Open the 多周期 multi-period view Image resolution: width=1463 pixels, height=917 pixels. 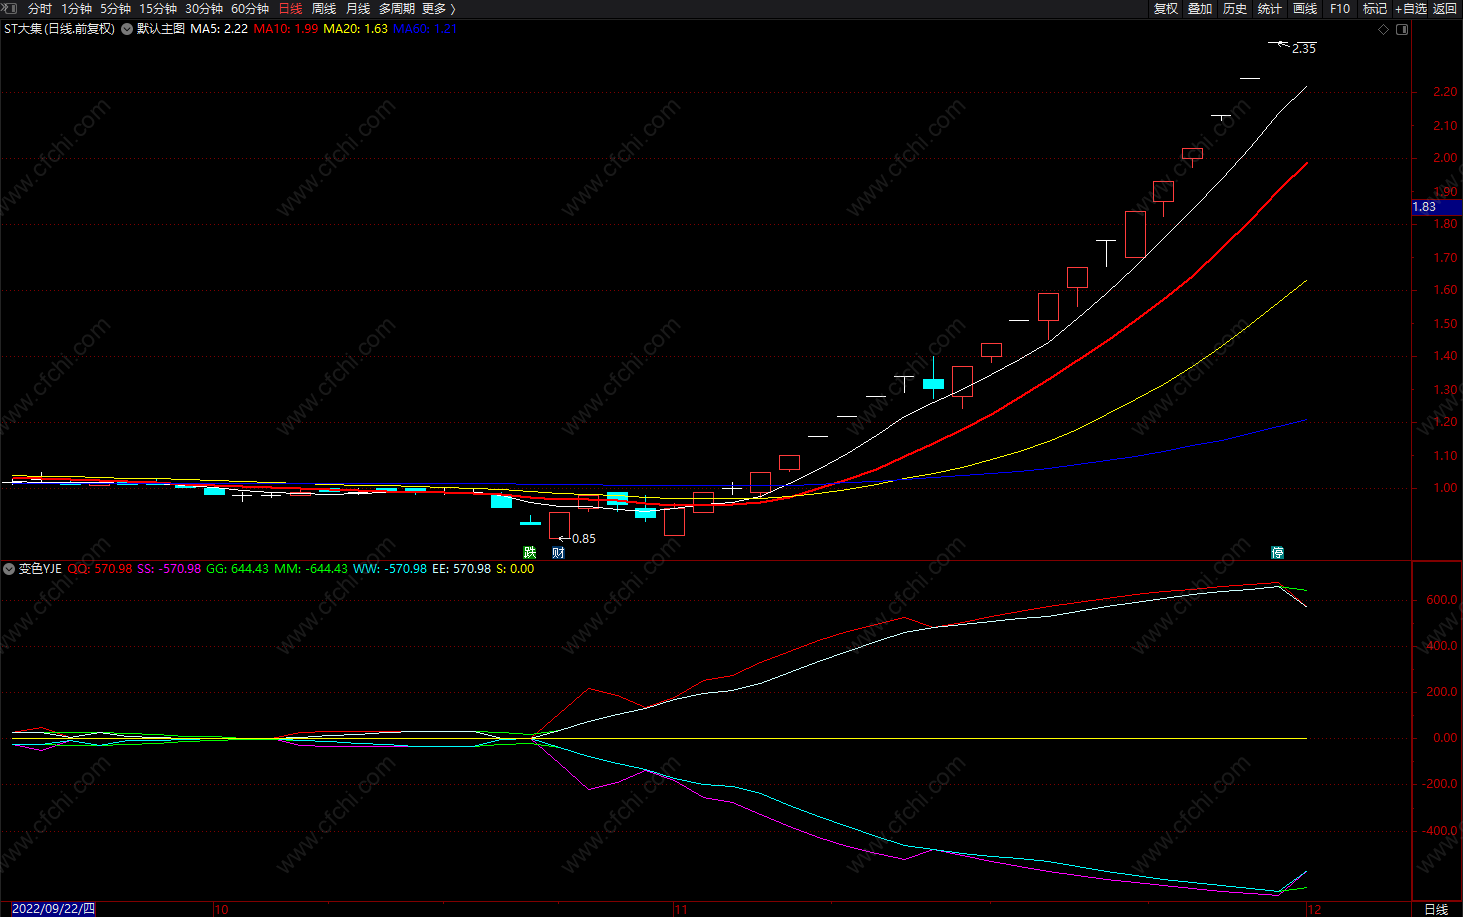pyautogui.click(x=396, y=8)
